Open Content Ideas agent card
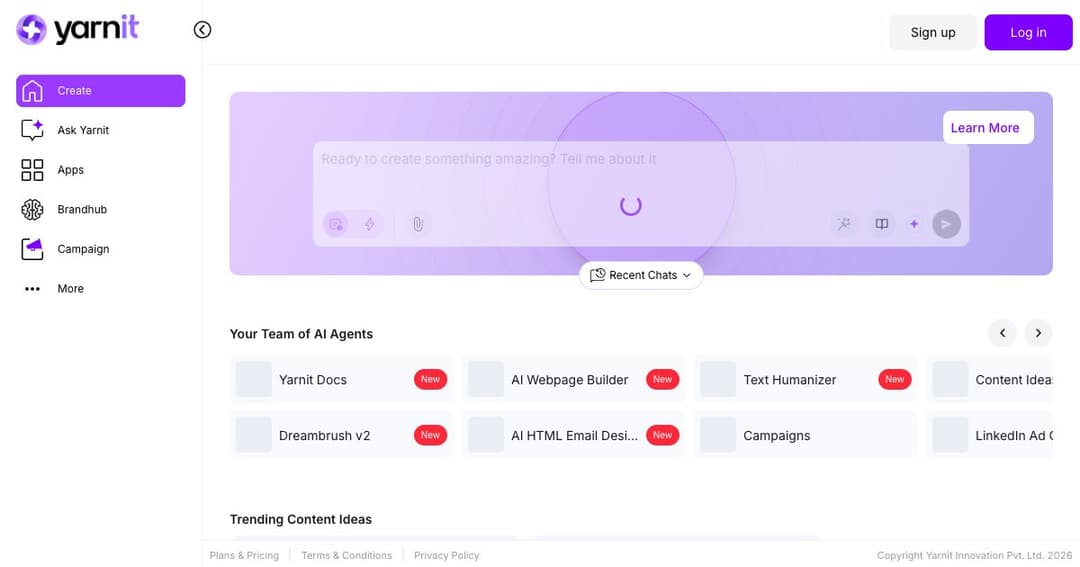1080x567 pixels. (990, 379)
